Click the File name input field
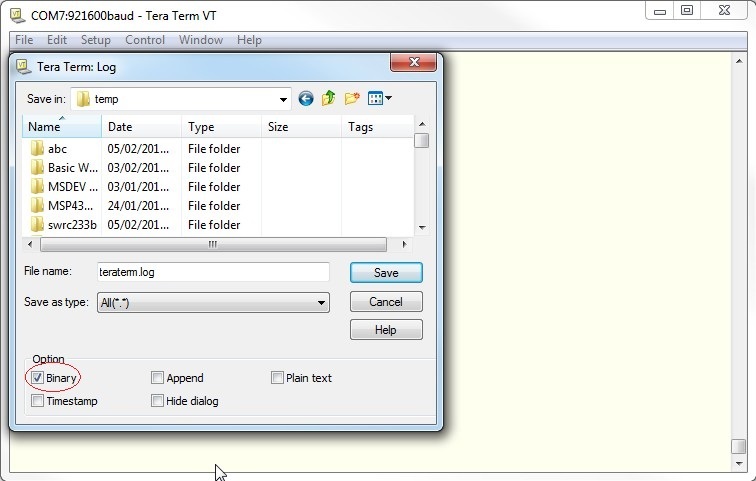 tap(213, 272)
